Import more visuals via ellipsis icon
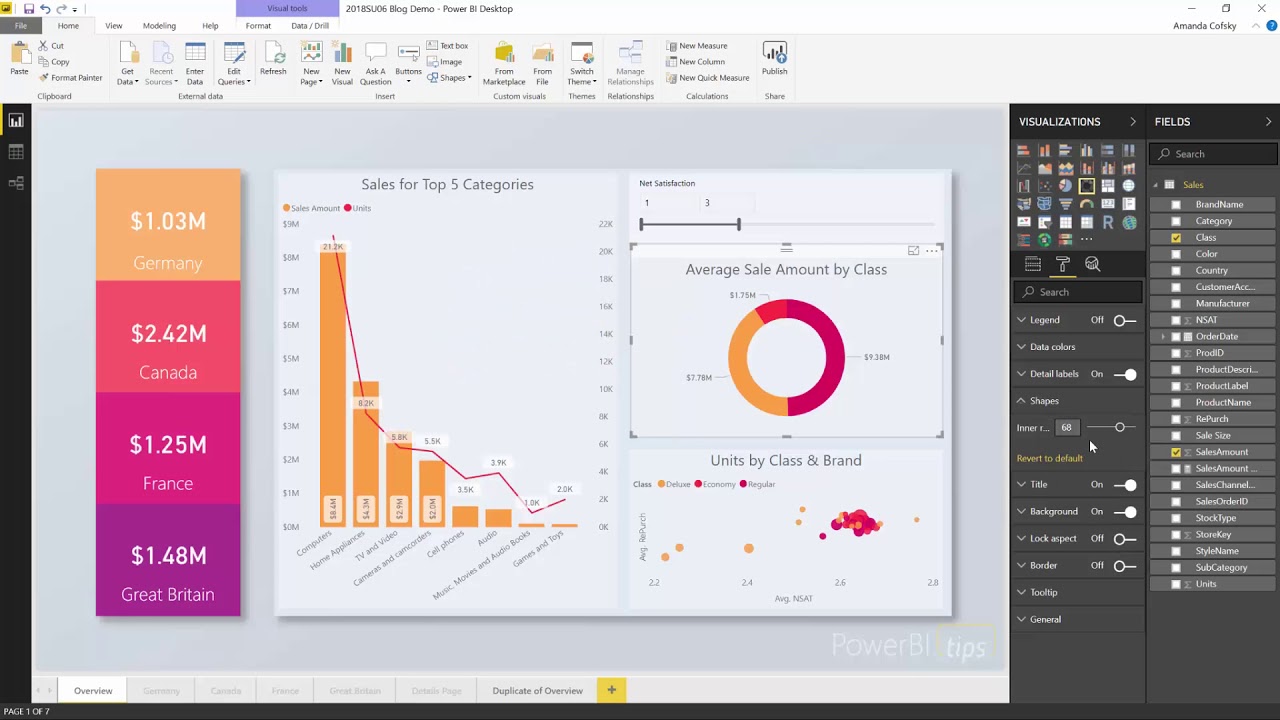The height and width of the screenshot is (720, 1280). coord(1087,239)
